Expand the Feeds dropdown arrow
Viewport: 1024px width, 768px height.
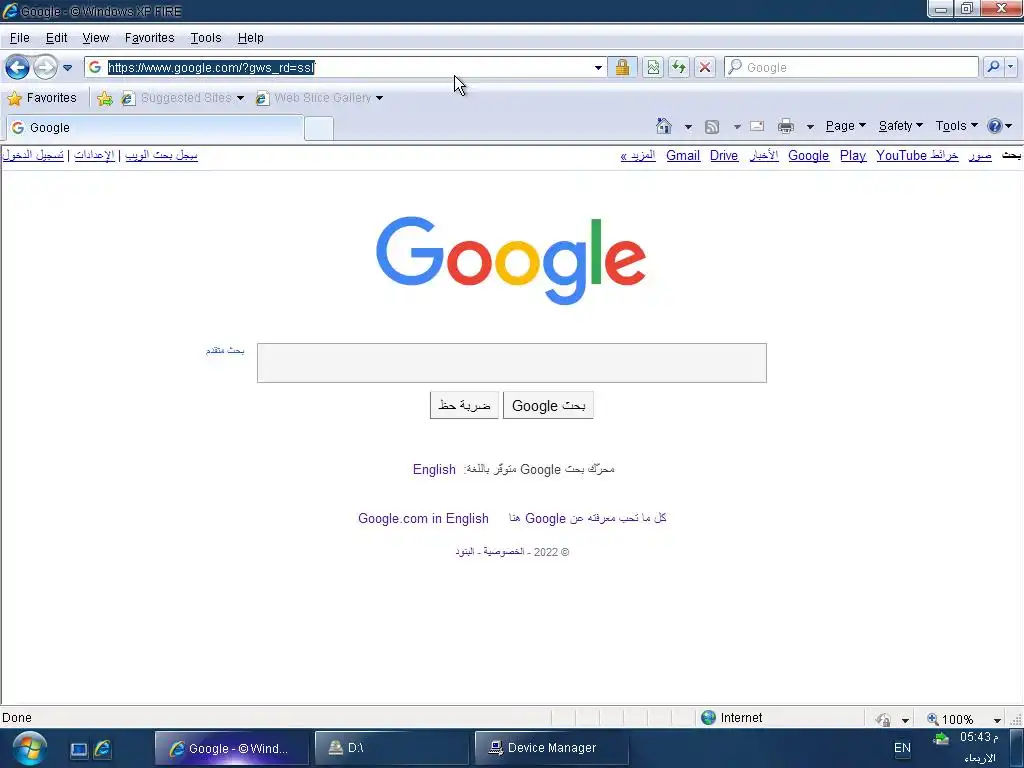pyautogui.click(x=737, y=127)
